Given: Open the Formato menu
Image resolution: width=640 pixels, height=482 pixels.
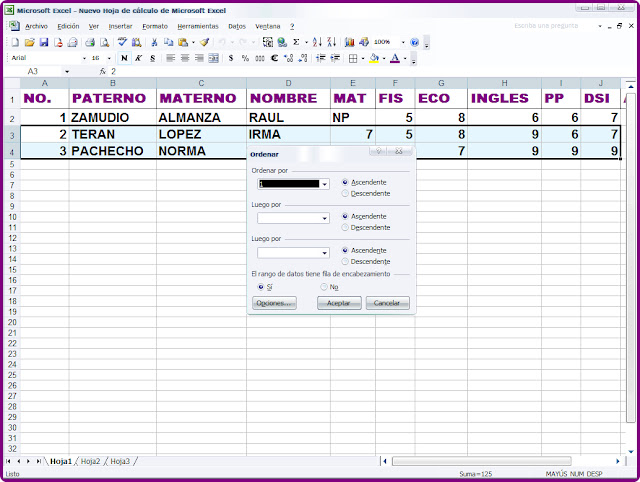Looking at the screenshot, I should tap(155, 26).
